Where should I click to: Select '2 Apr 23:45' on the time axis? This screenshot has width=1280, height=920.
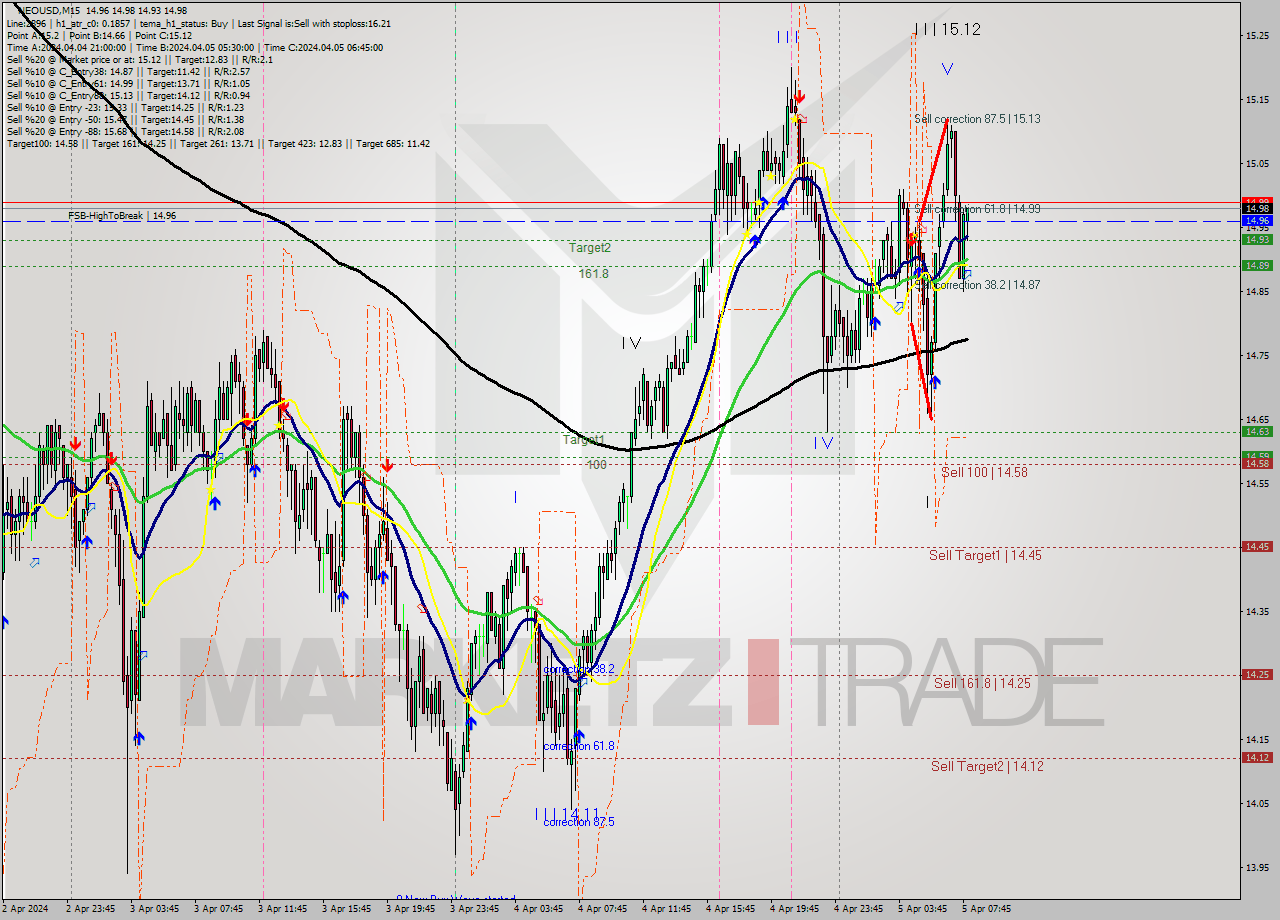(91, 909)
